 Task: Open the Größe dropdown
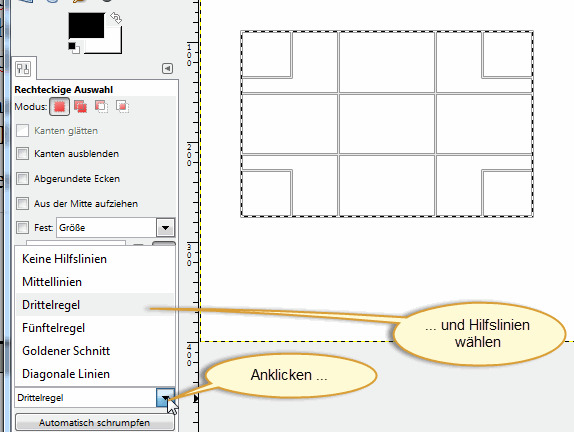[x=165, y=228]
